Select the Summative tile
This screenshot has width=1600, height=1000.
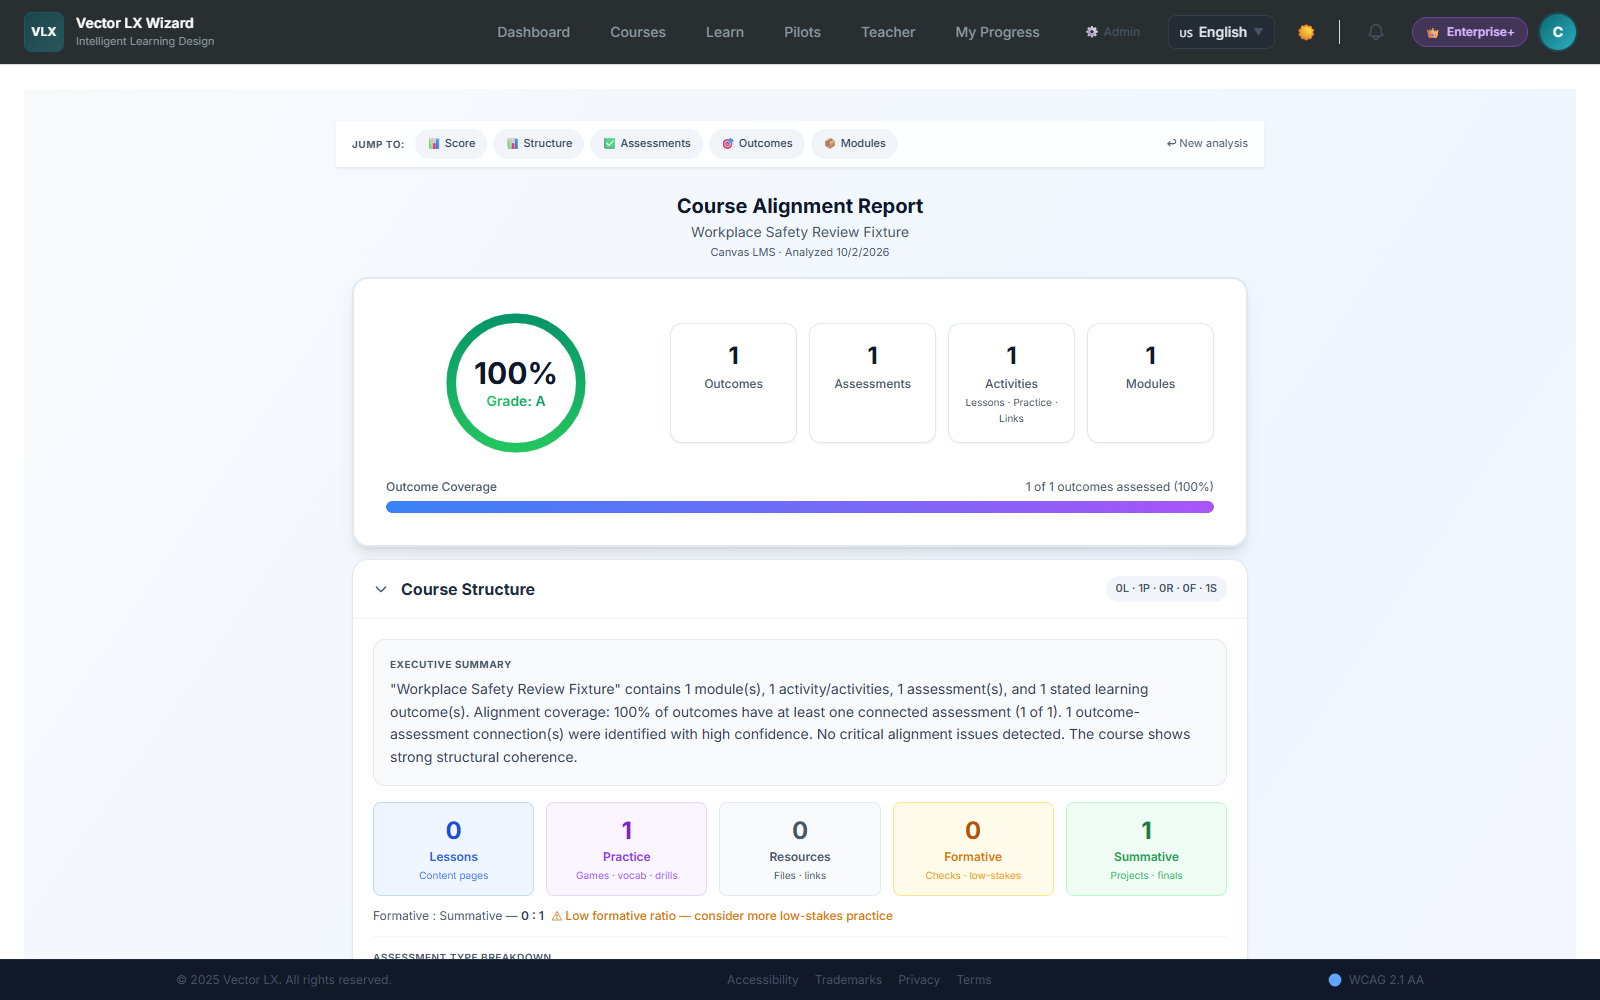click(x=1146, y=849)
